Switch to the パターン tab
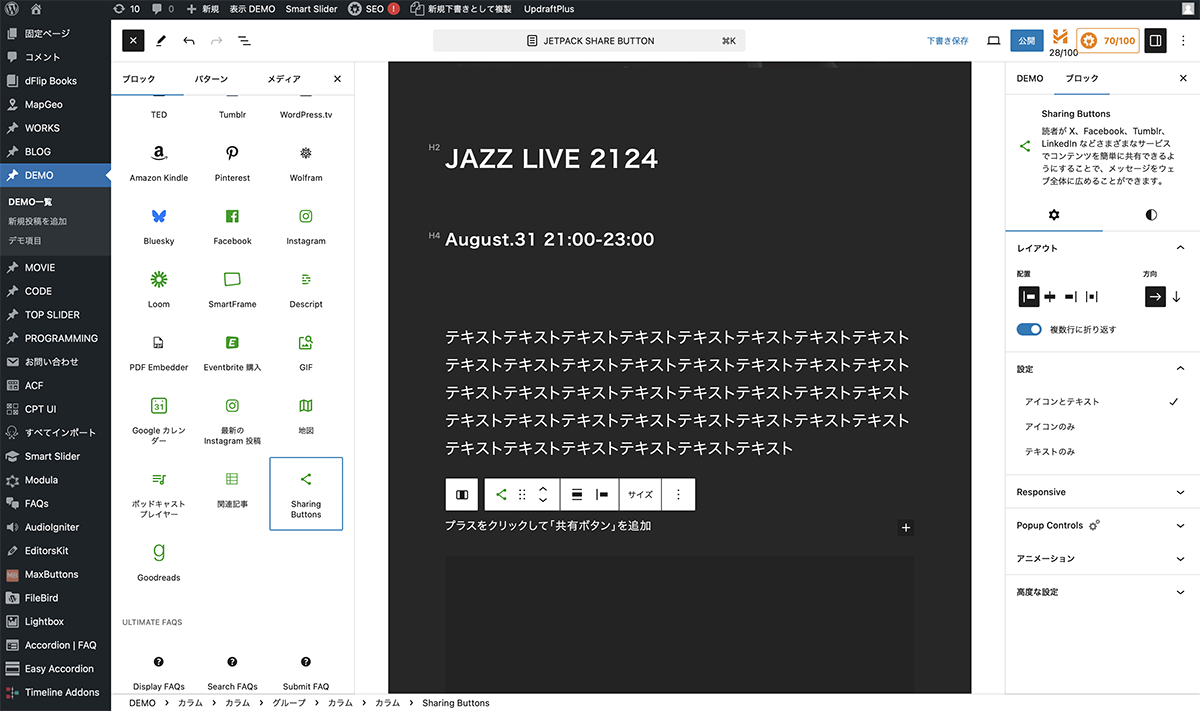The image size is (1200, 711). pos(211,79)
